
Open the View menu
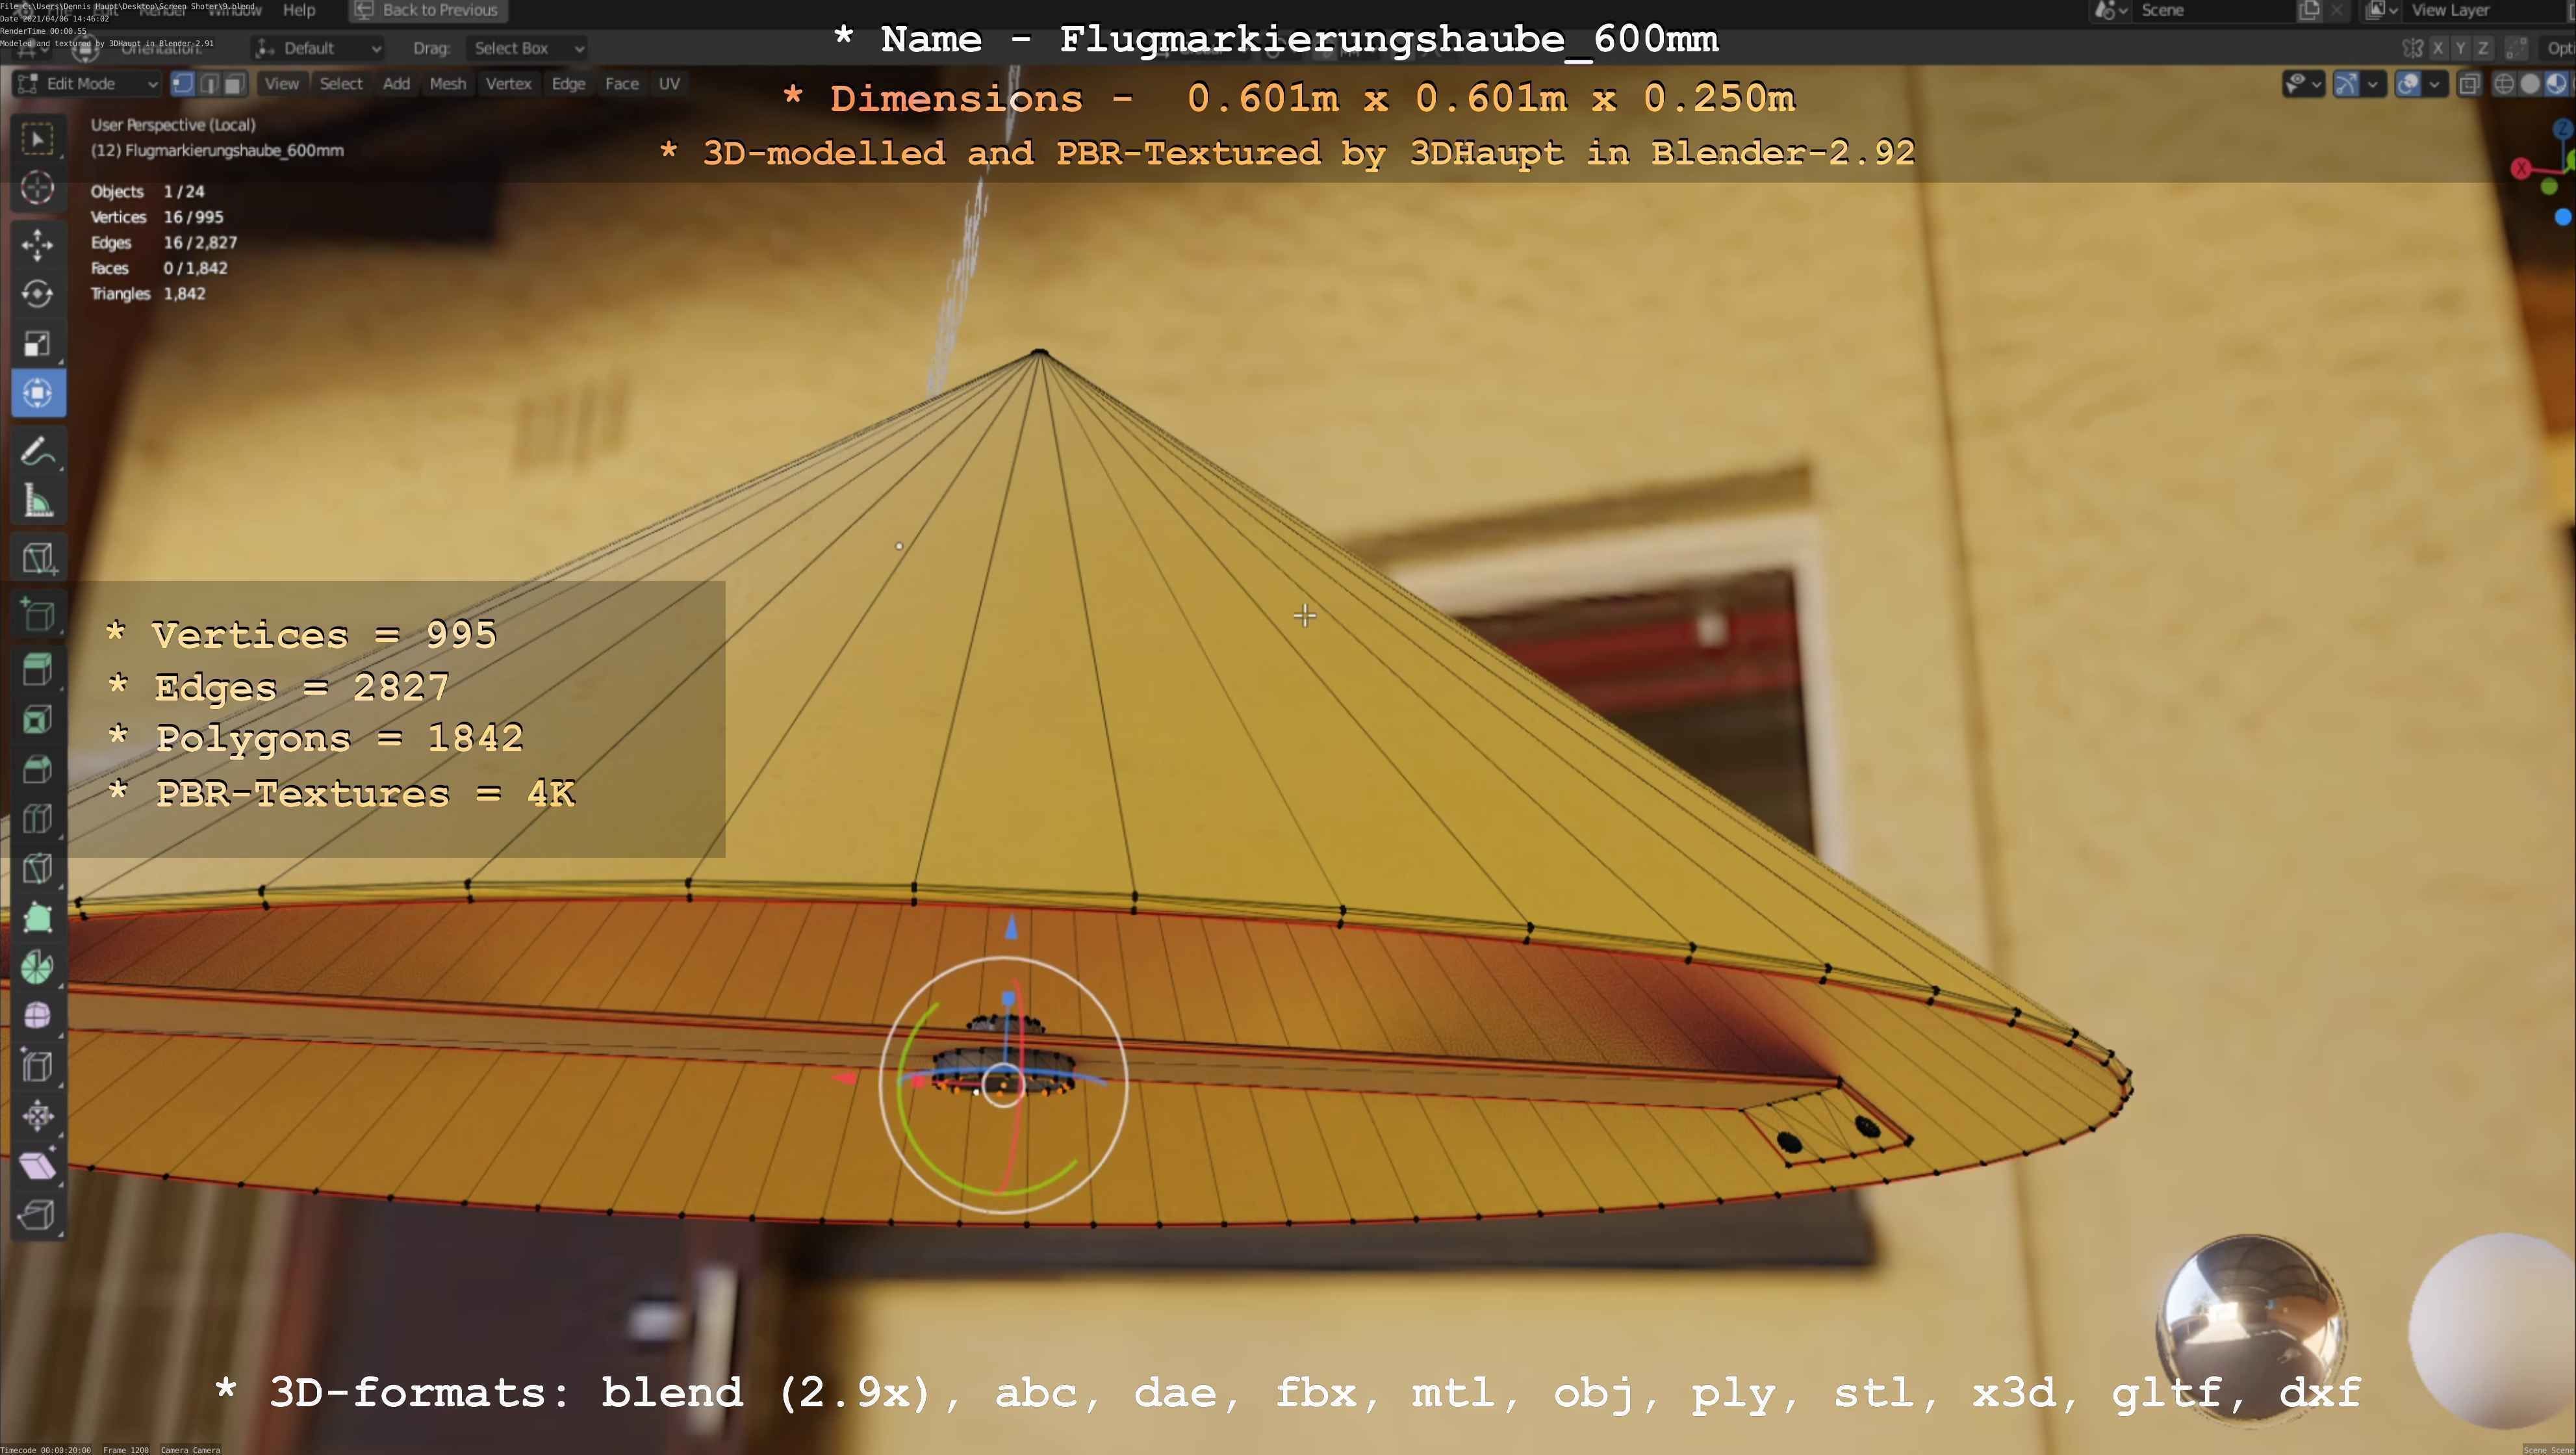(281, 84)
